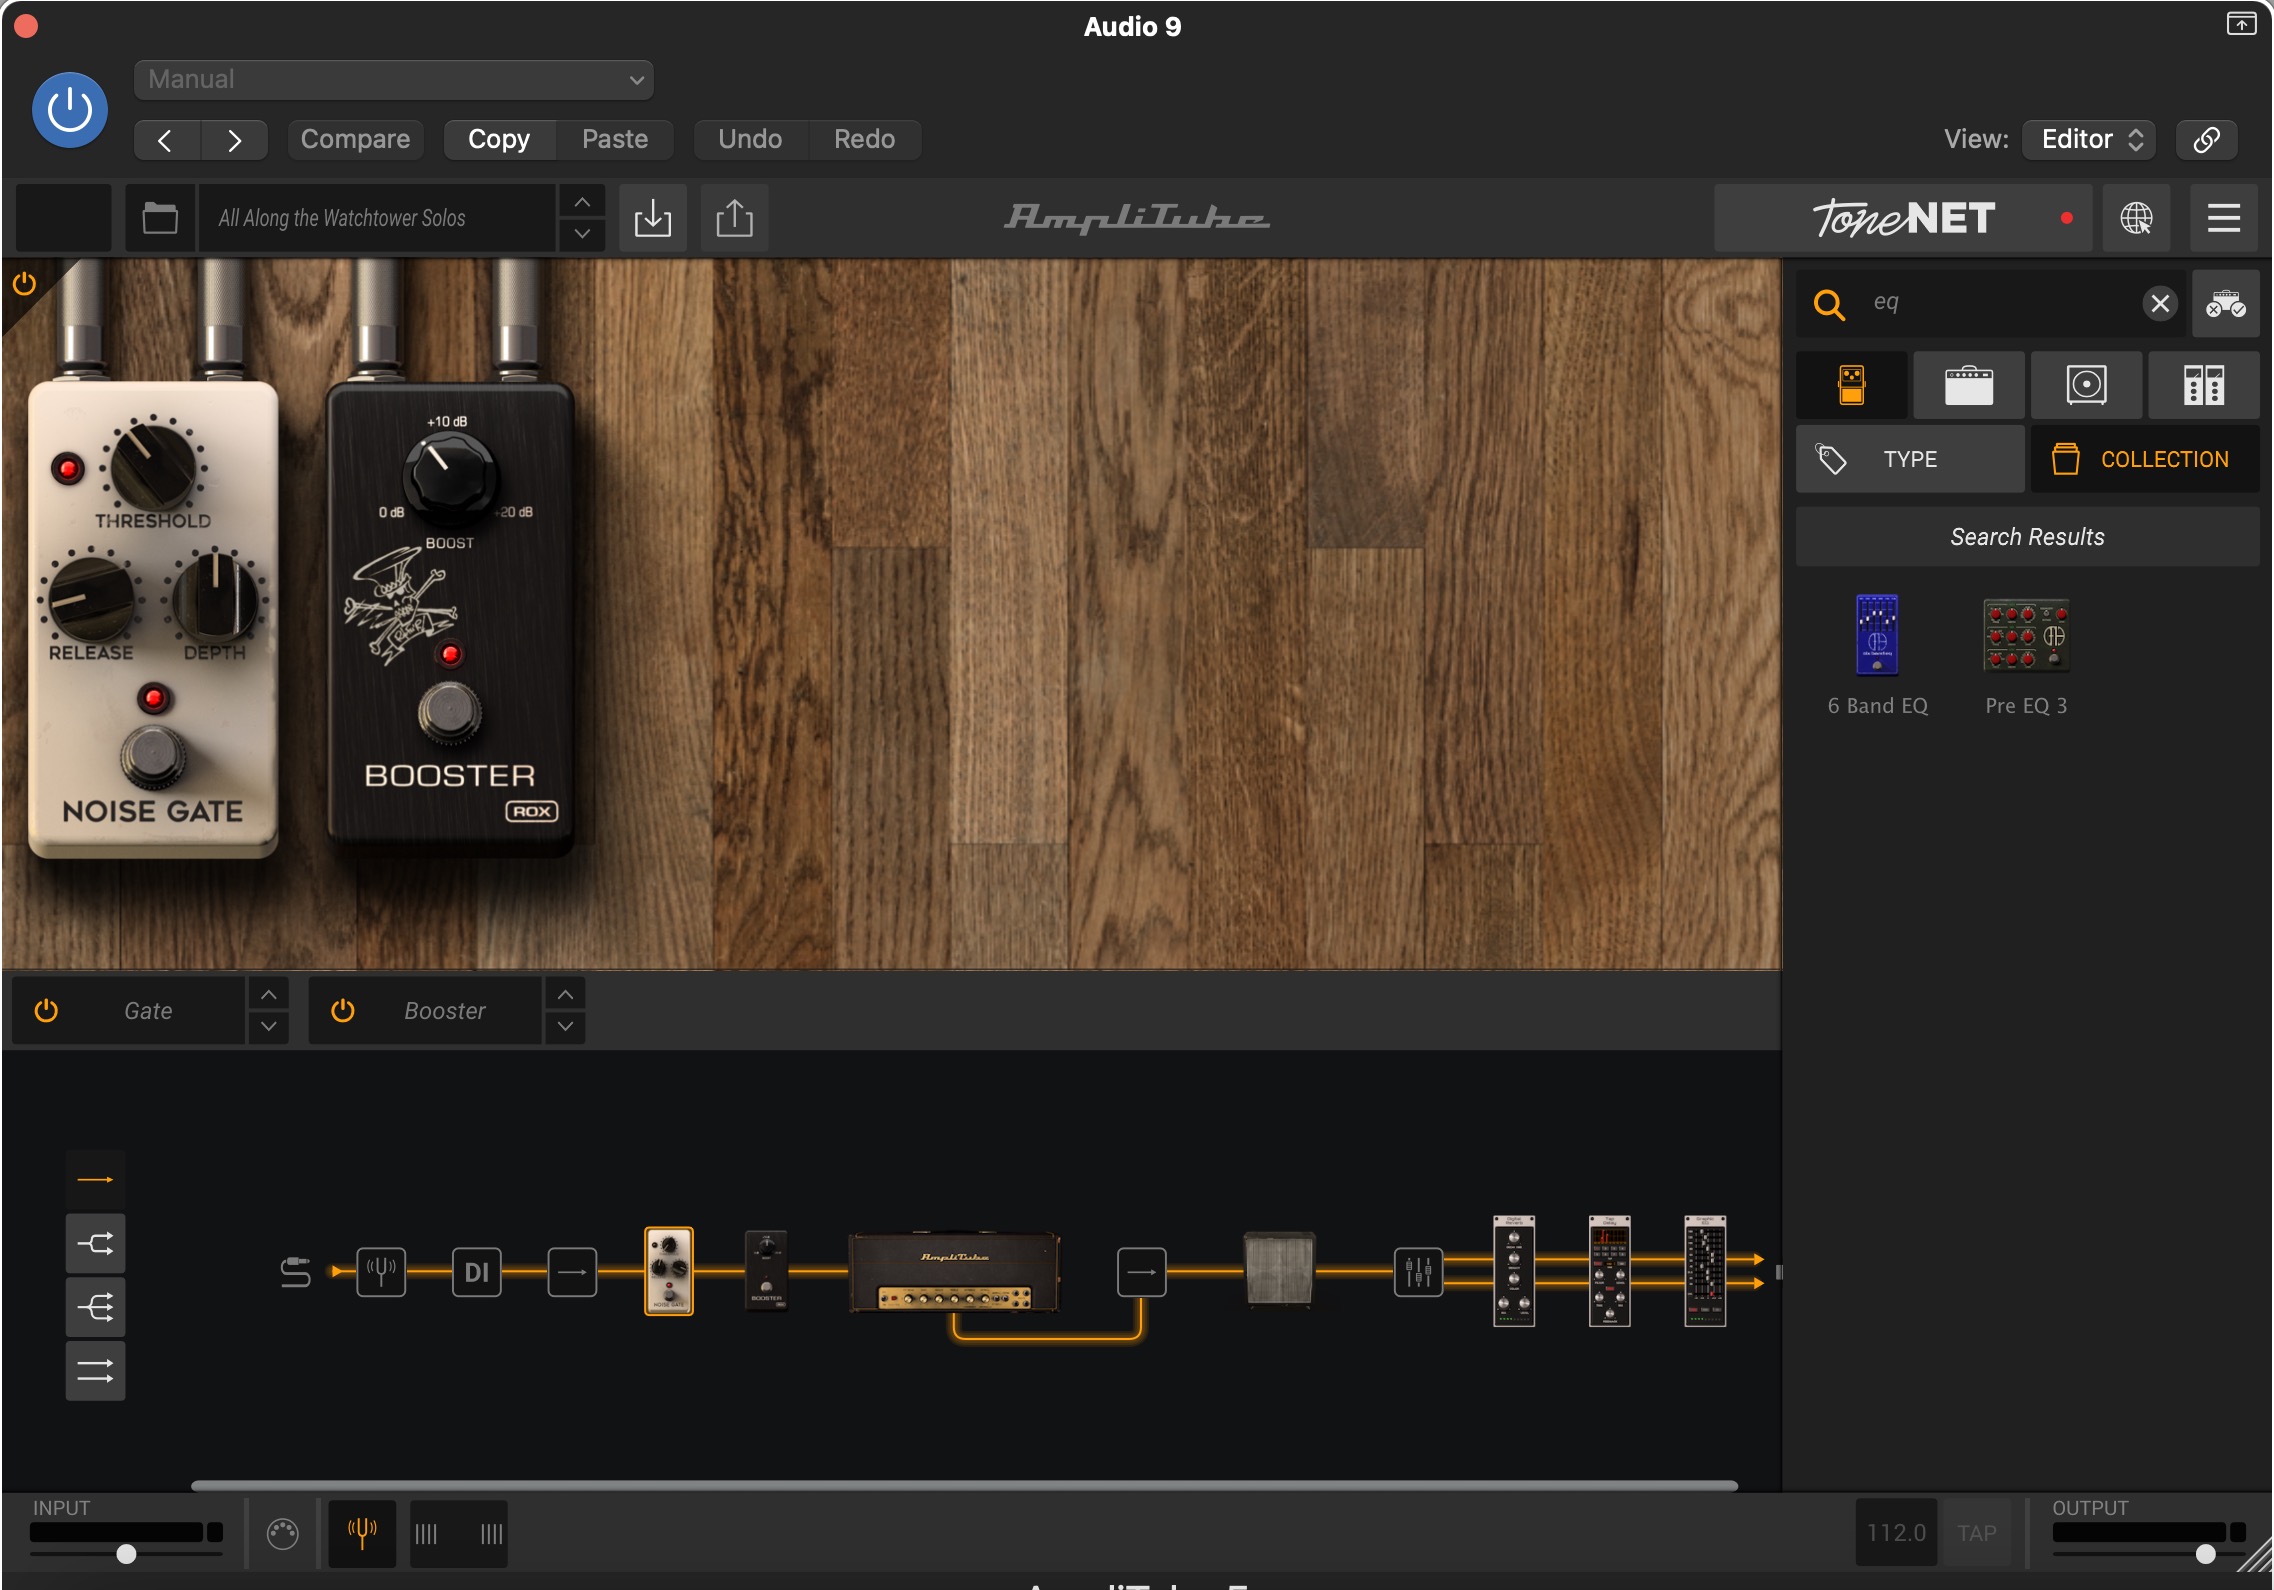Select the stomp pedal category icon
The width and height of the screenshot is (2274, 1590).
1851,385
